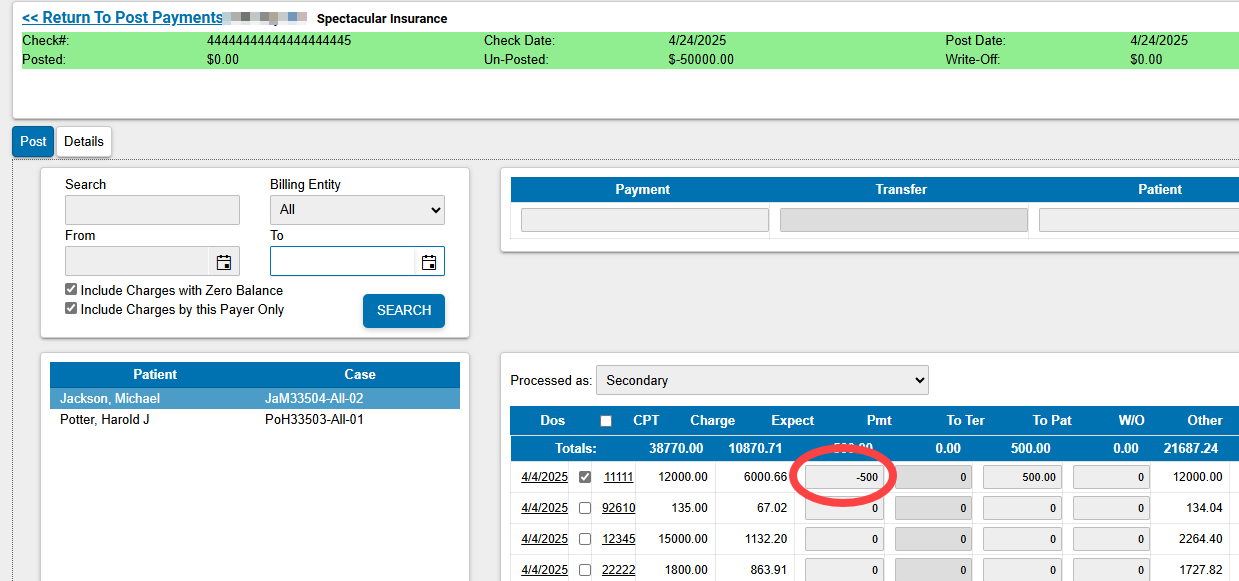Screen dimensions: 1239x581
Task: Open the From date calendar picker
Action: click(x=224, y=262)
